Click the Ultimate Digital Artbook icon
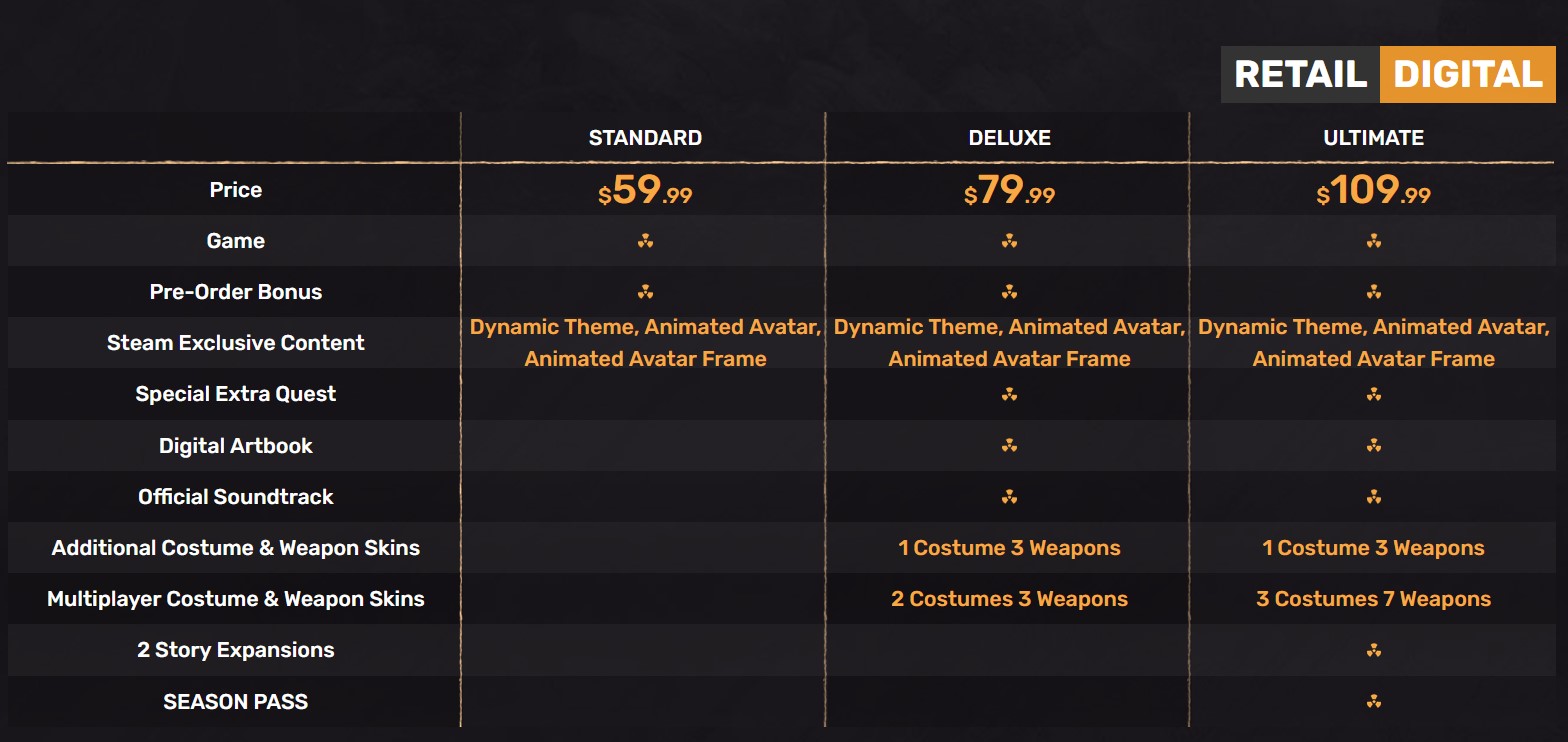1568x742 pixels. coord(1374,445)
